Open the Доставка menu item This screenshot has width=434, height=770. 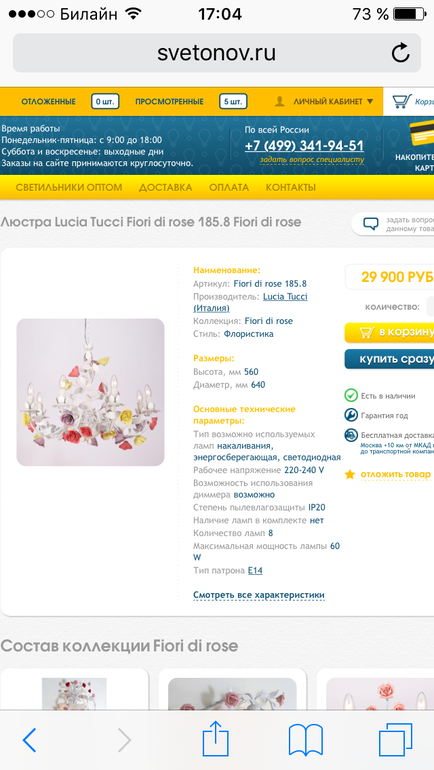click(165, 188)
